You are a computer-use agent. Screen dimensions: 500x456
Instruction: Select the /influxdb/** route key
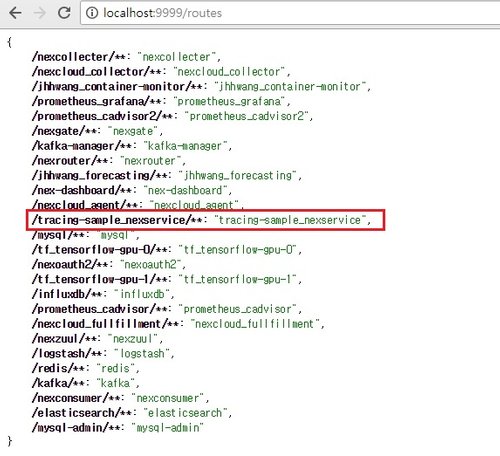click(66, 294)
